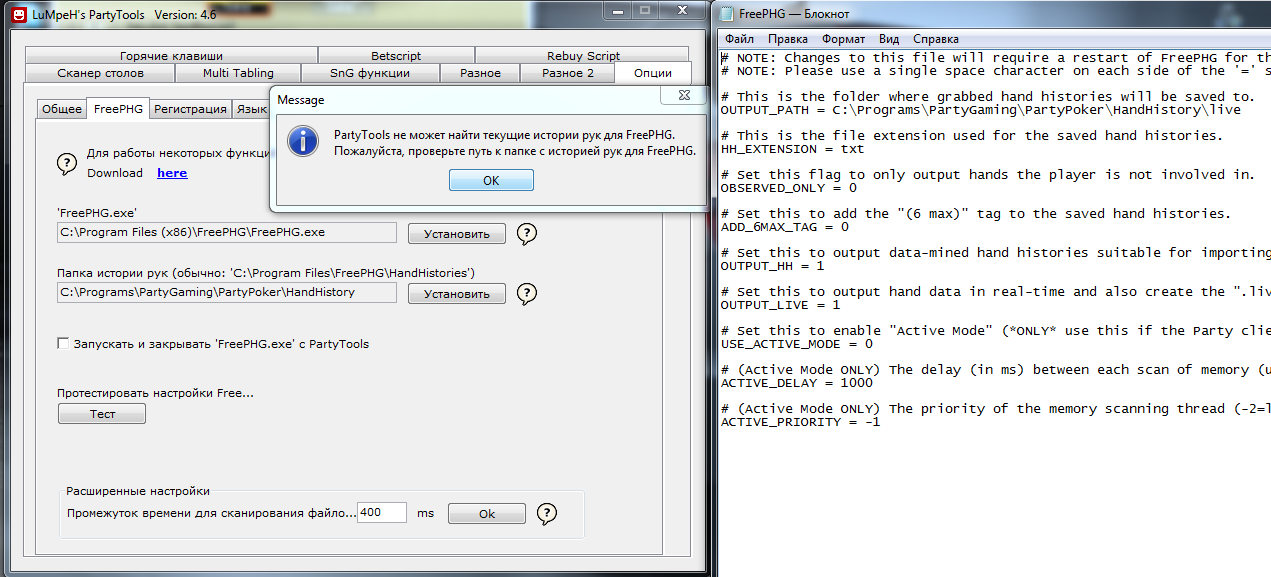1271x577 pixels.
Task: Click the help icon next to scan interval Ok
Action: [x=546, y=513]
